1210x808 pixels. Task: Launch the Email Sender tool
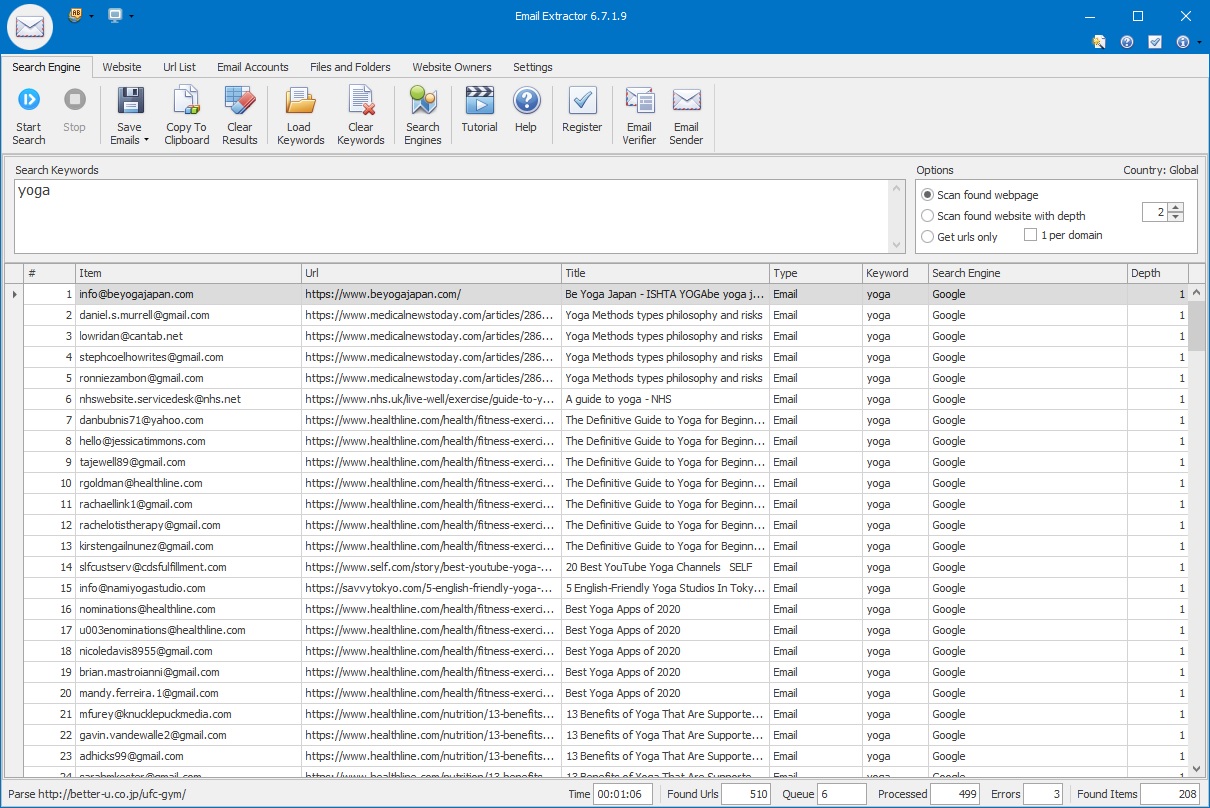[686, 110]
